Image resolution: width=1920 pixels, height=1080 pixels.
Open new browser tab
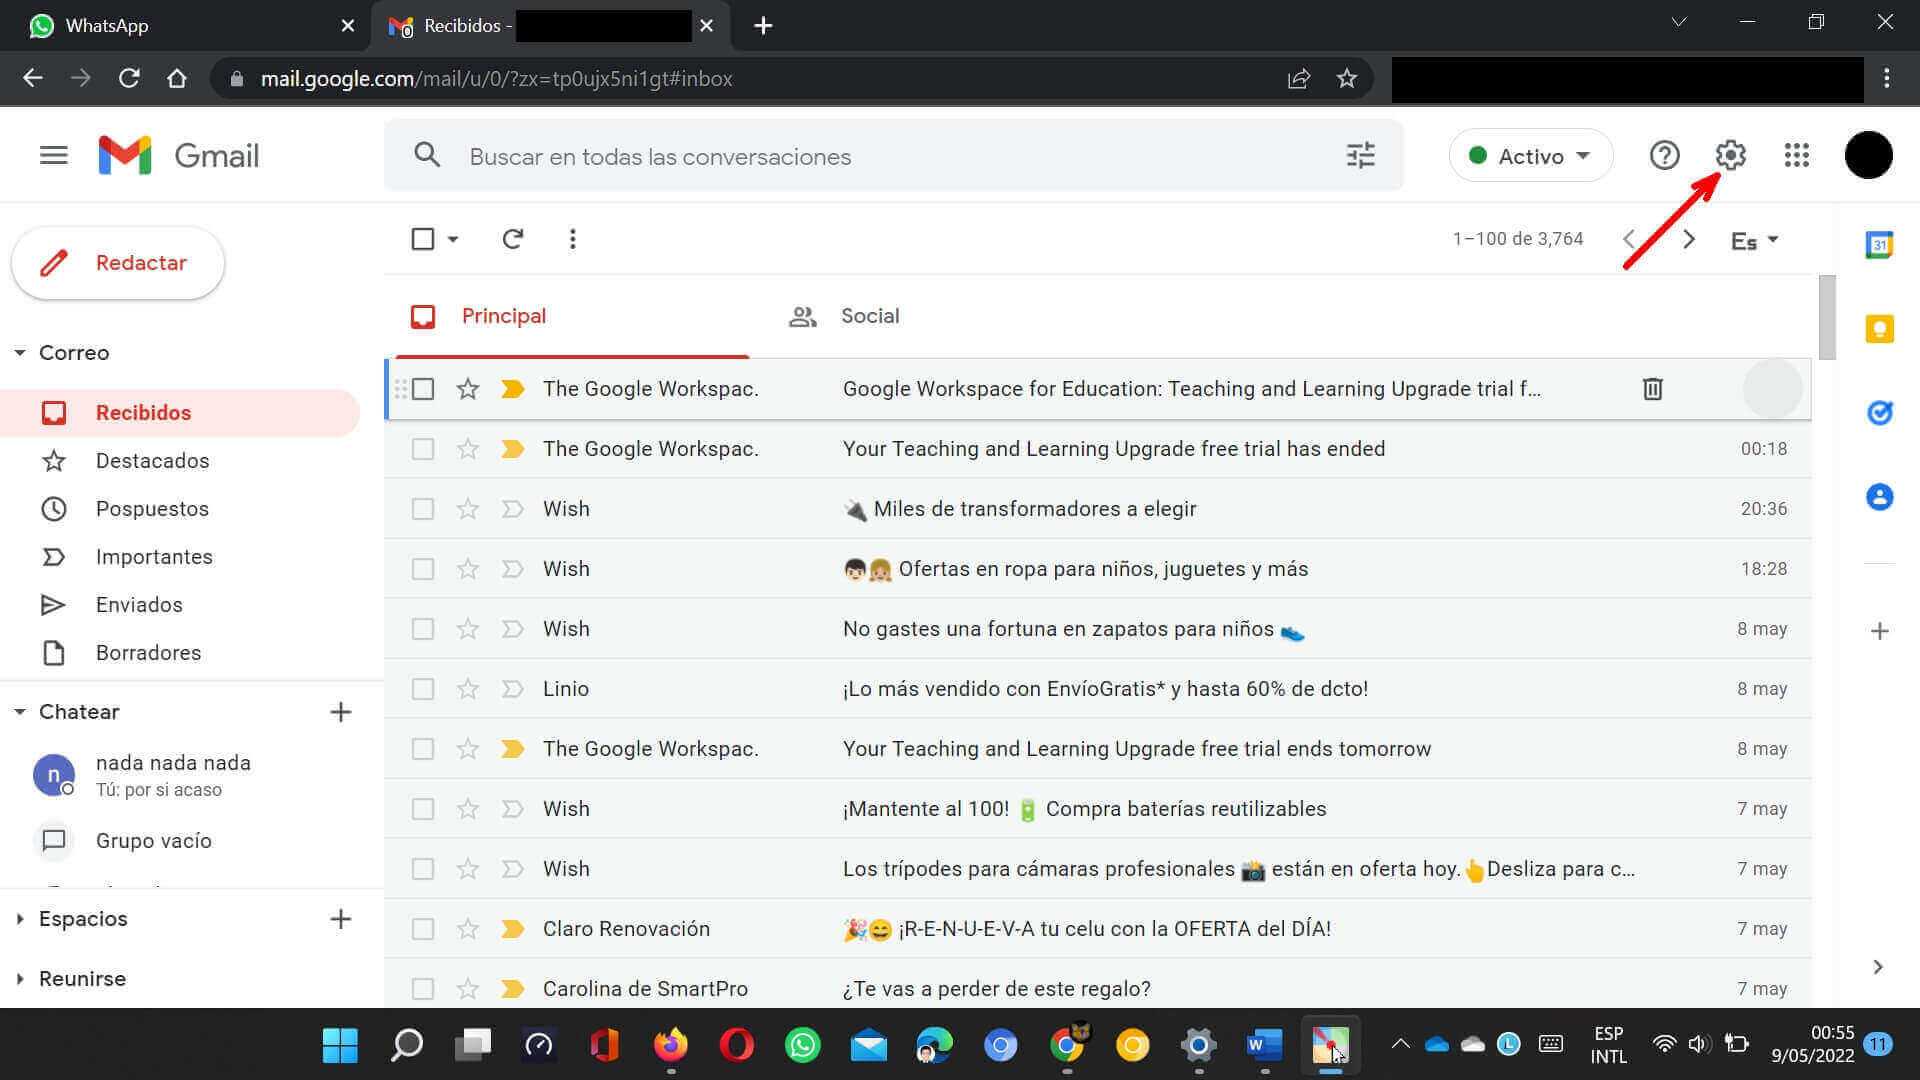click(x=763, y=26)
